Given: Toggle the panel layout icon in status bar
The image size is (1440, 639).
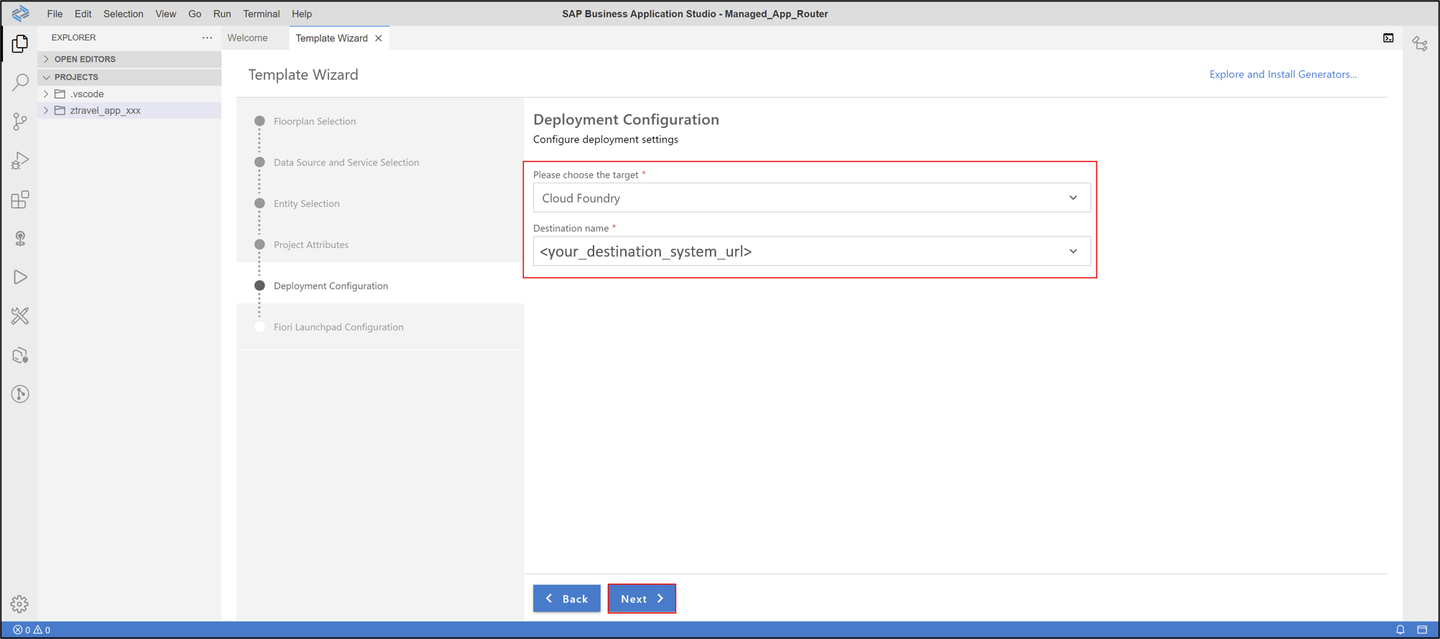Looking at the screenshot, I should click(x=1422, y=630).
